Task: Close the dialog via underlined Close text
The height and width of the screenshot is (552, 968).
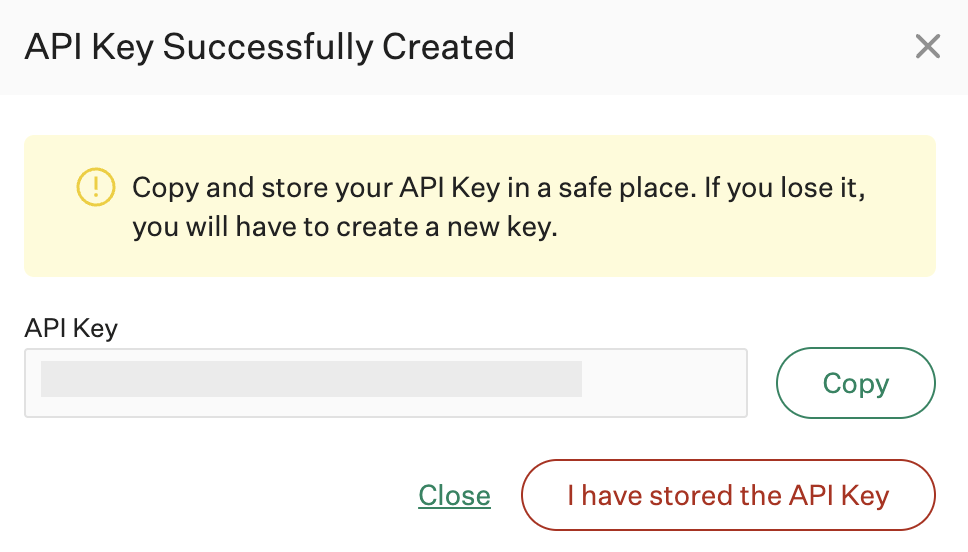Action: [454, 495]
